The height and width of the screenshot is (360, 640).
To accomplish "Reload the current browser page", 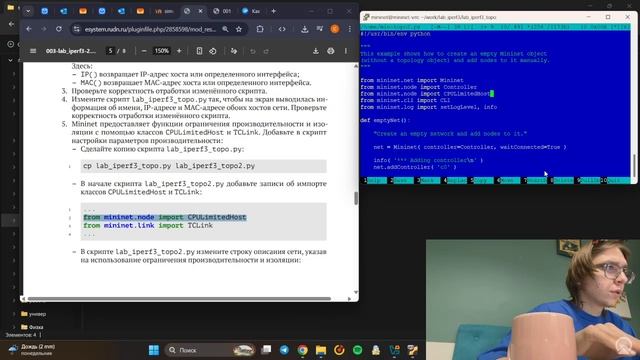I will [59, 29].
